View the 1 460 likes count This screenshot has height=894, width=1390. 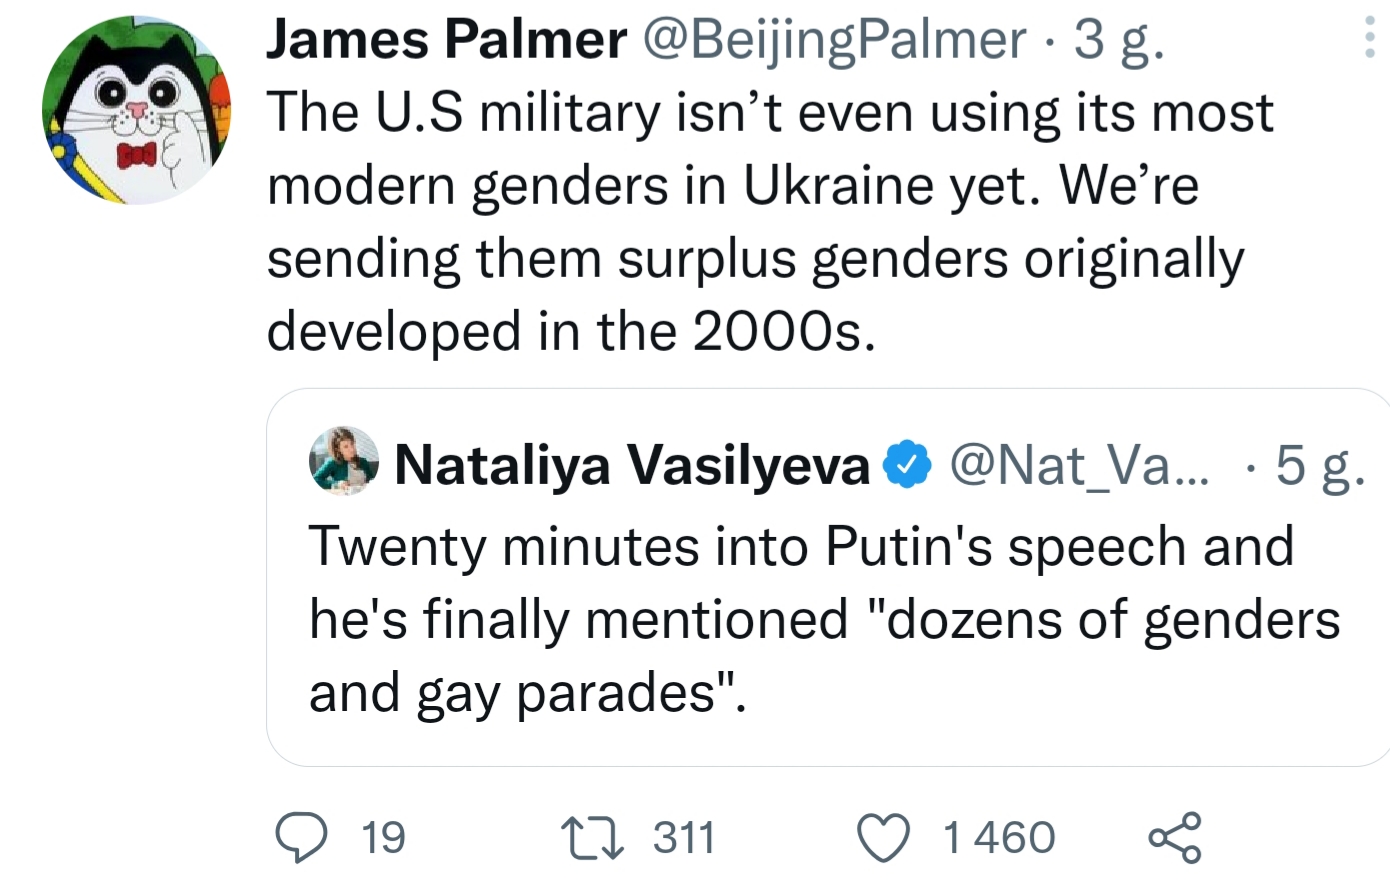[x=999, y=838]
